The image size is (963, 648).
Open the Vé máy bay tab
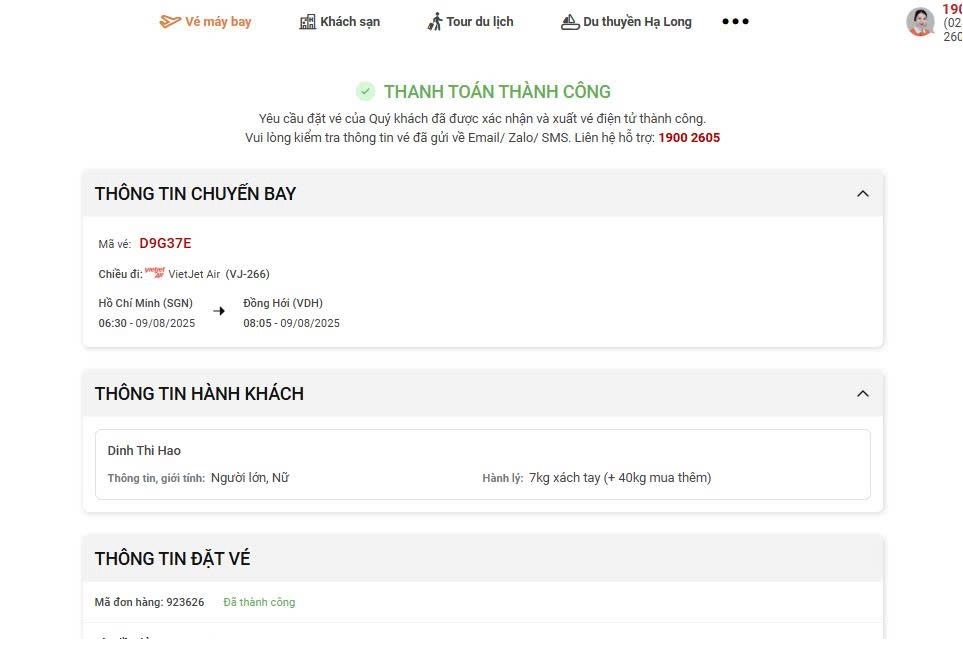(x=218, y=21)
